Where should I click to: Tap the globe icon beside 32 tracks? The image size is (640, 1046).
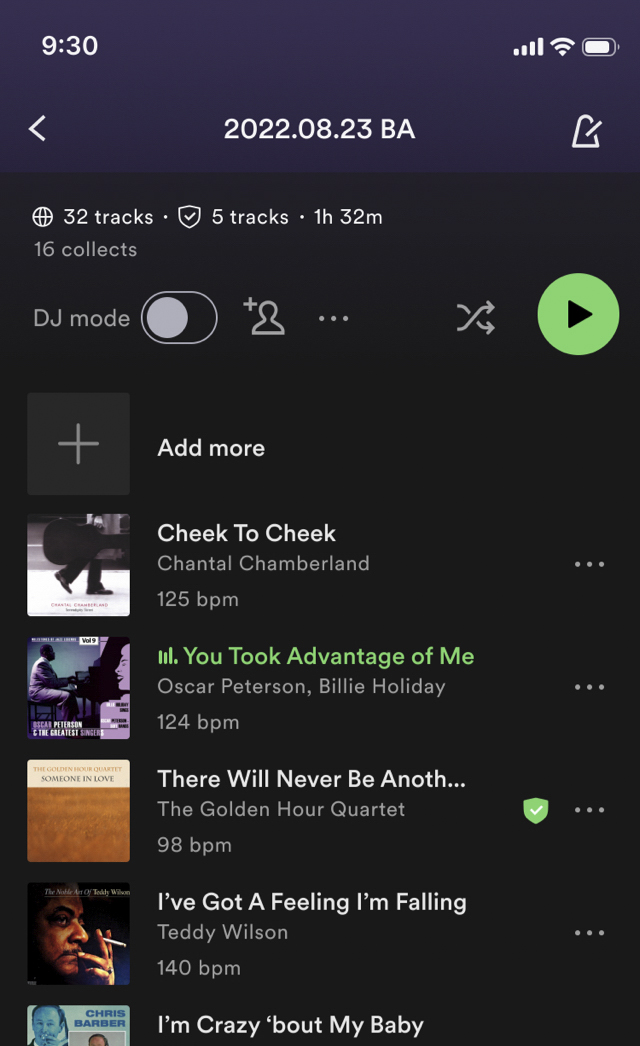(43, 217)
